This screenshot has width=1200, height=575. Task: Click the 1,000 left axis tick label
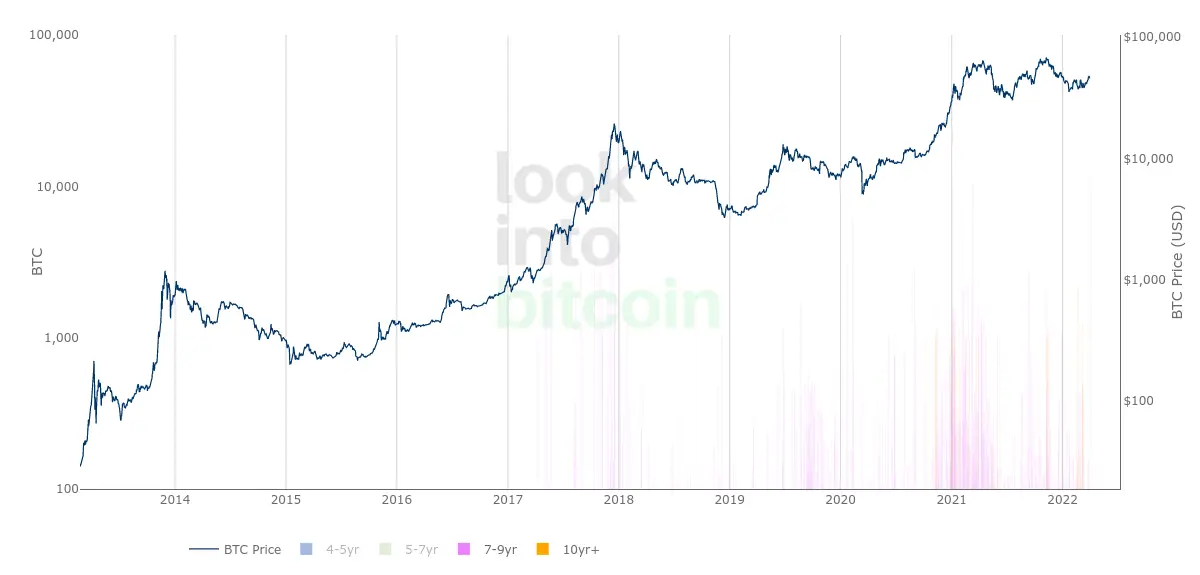pyautogui.click(x=62, y=338)
